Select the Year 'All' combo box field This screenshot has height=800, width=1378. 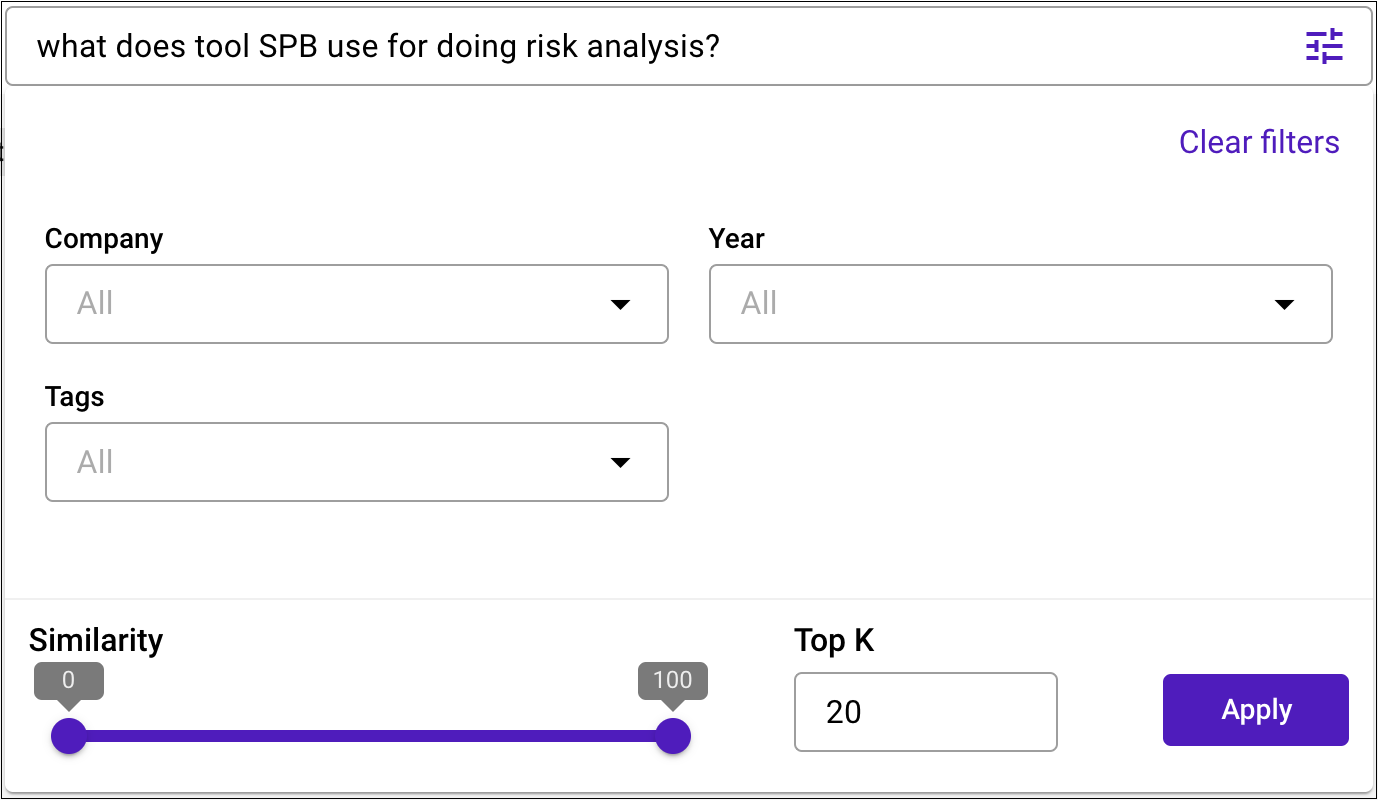tap(1021, 304)
